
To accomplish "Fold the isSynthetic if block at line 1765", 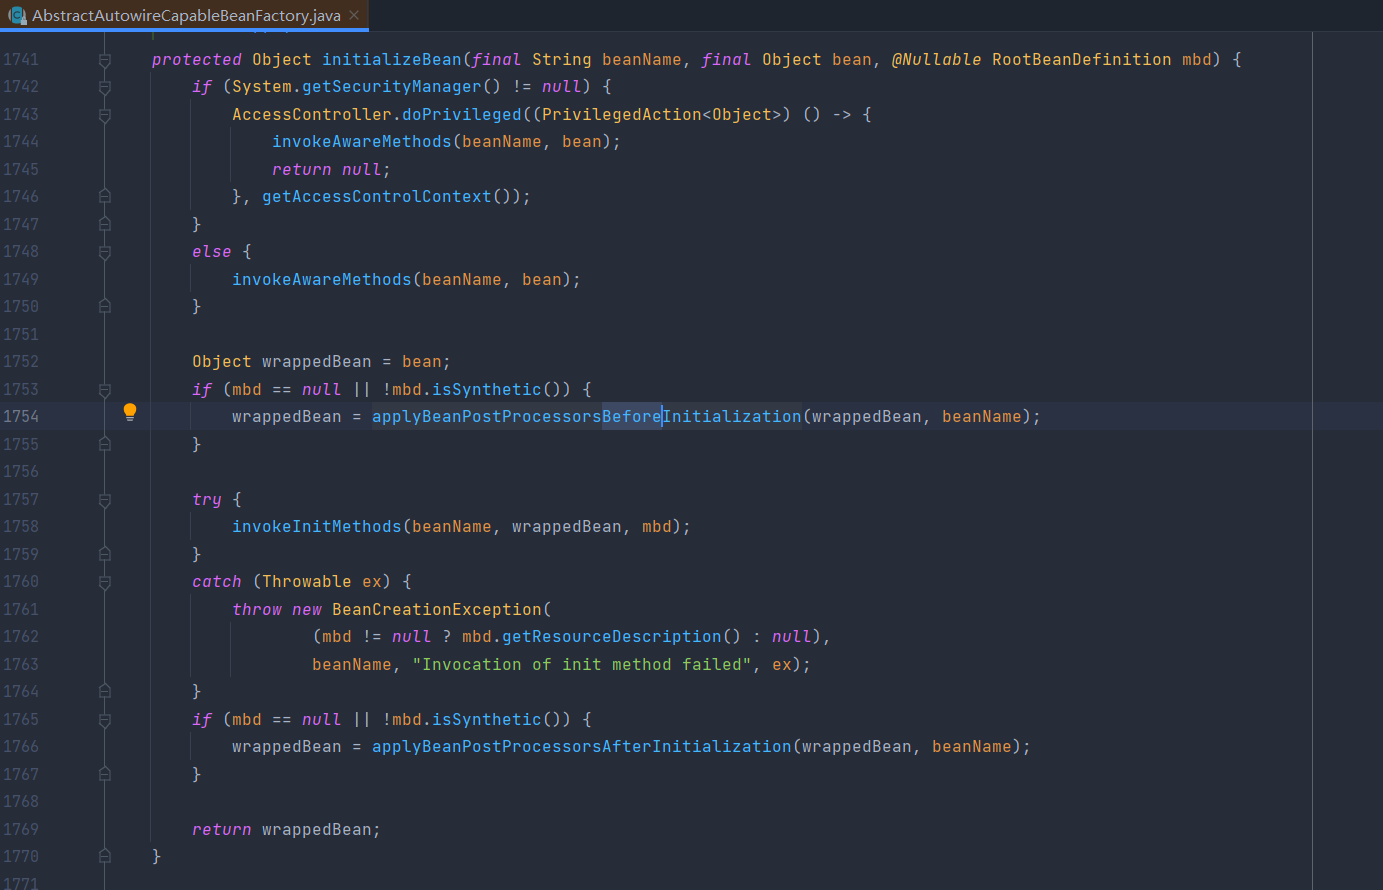I will coord(105,720).
